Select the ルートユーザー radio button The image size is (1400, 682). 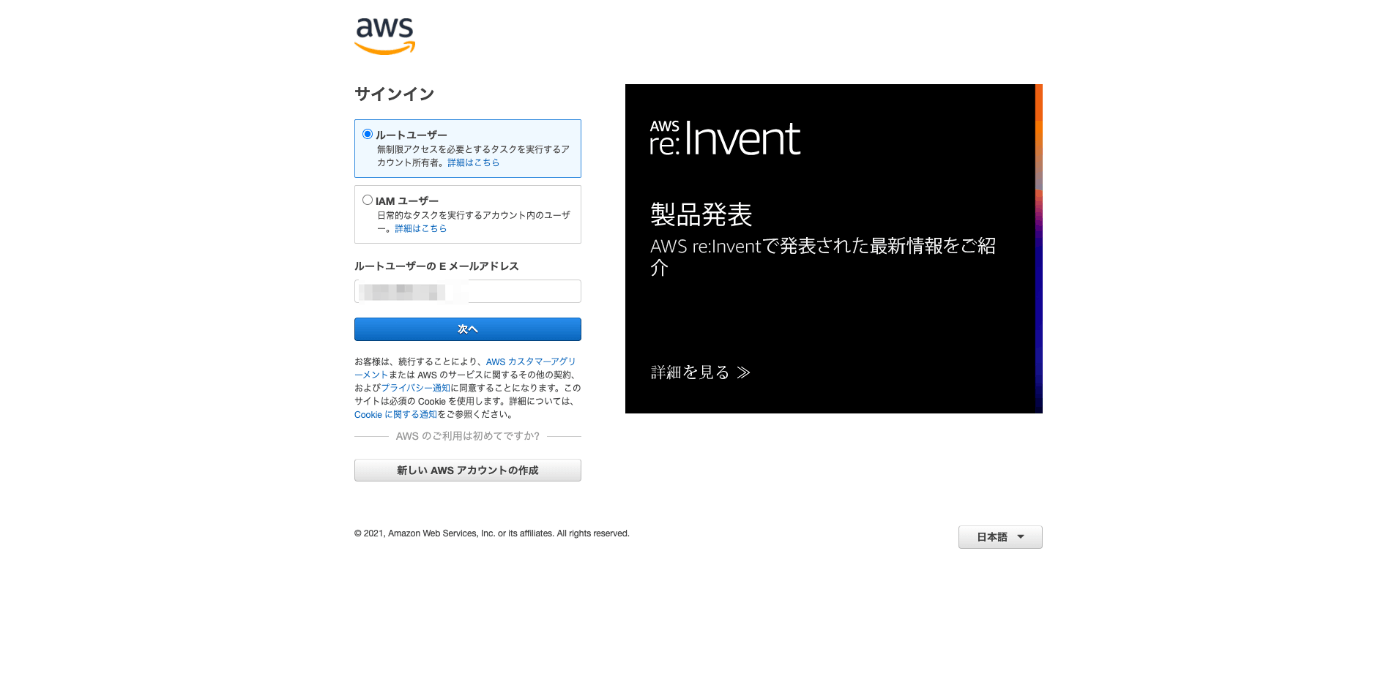tap(367, 134)
